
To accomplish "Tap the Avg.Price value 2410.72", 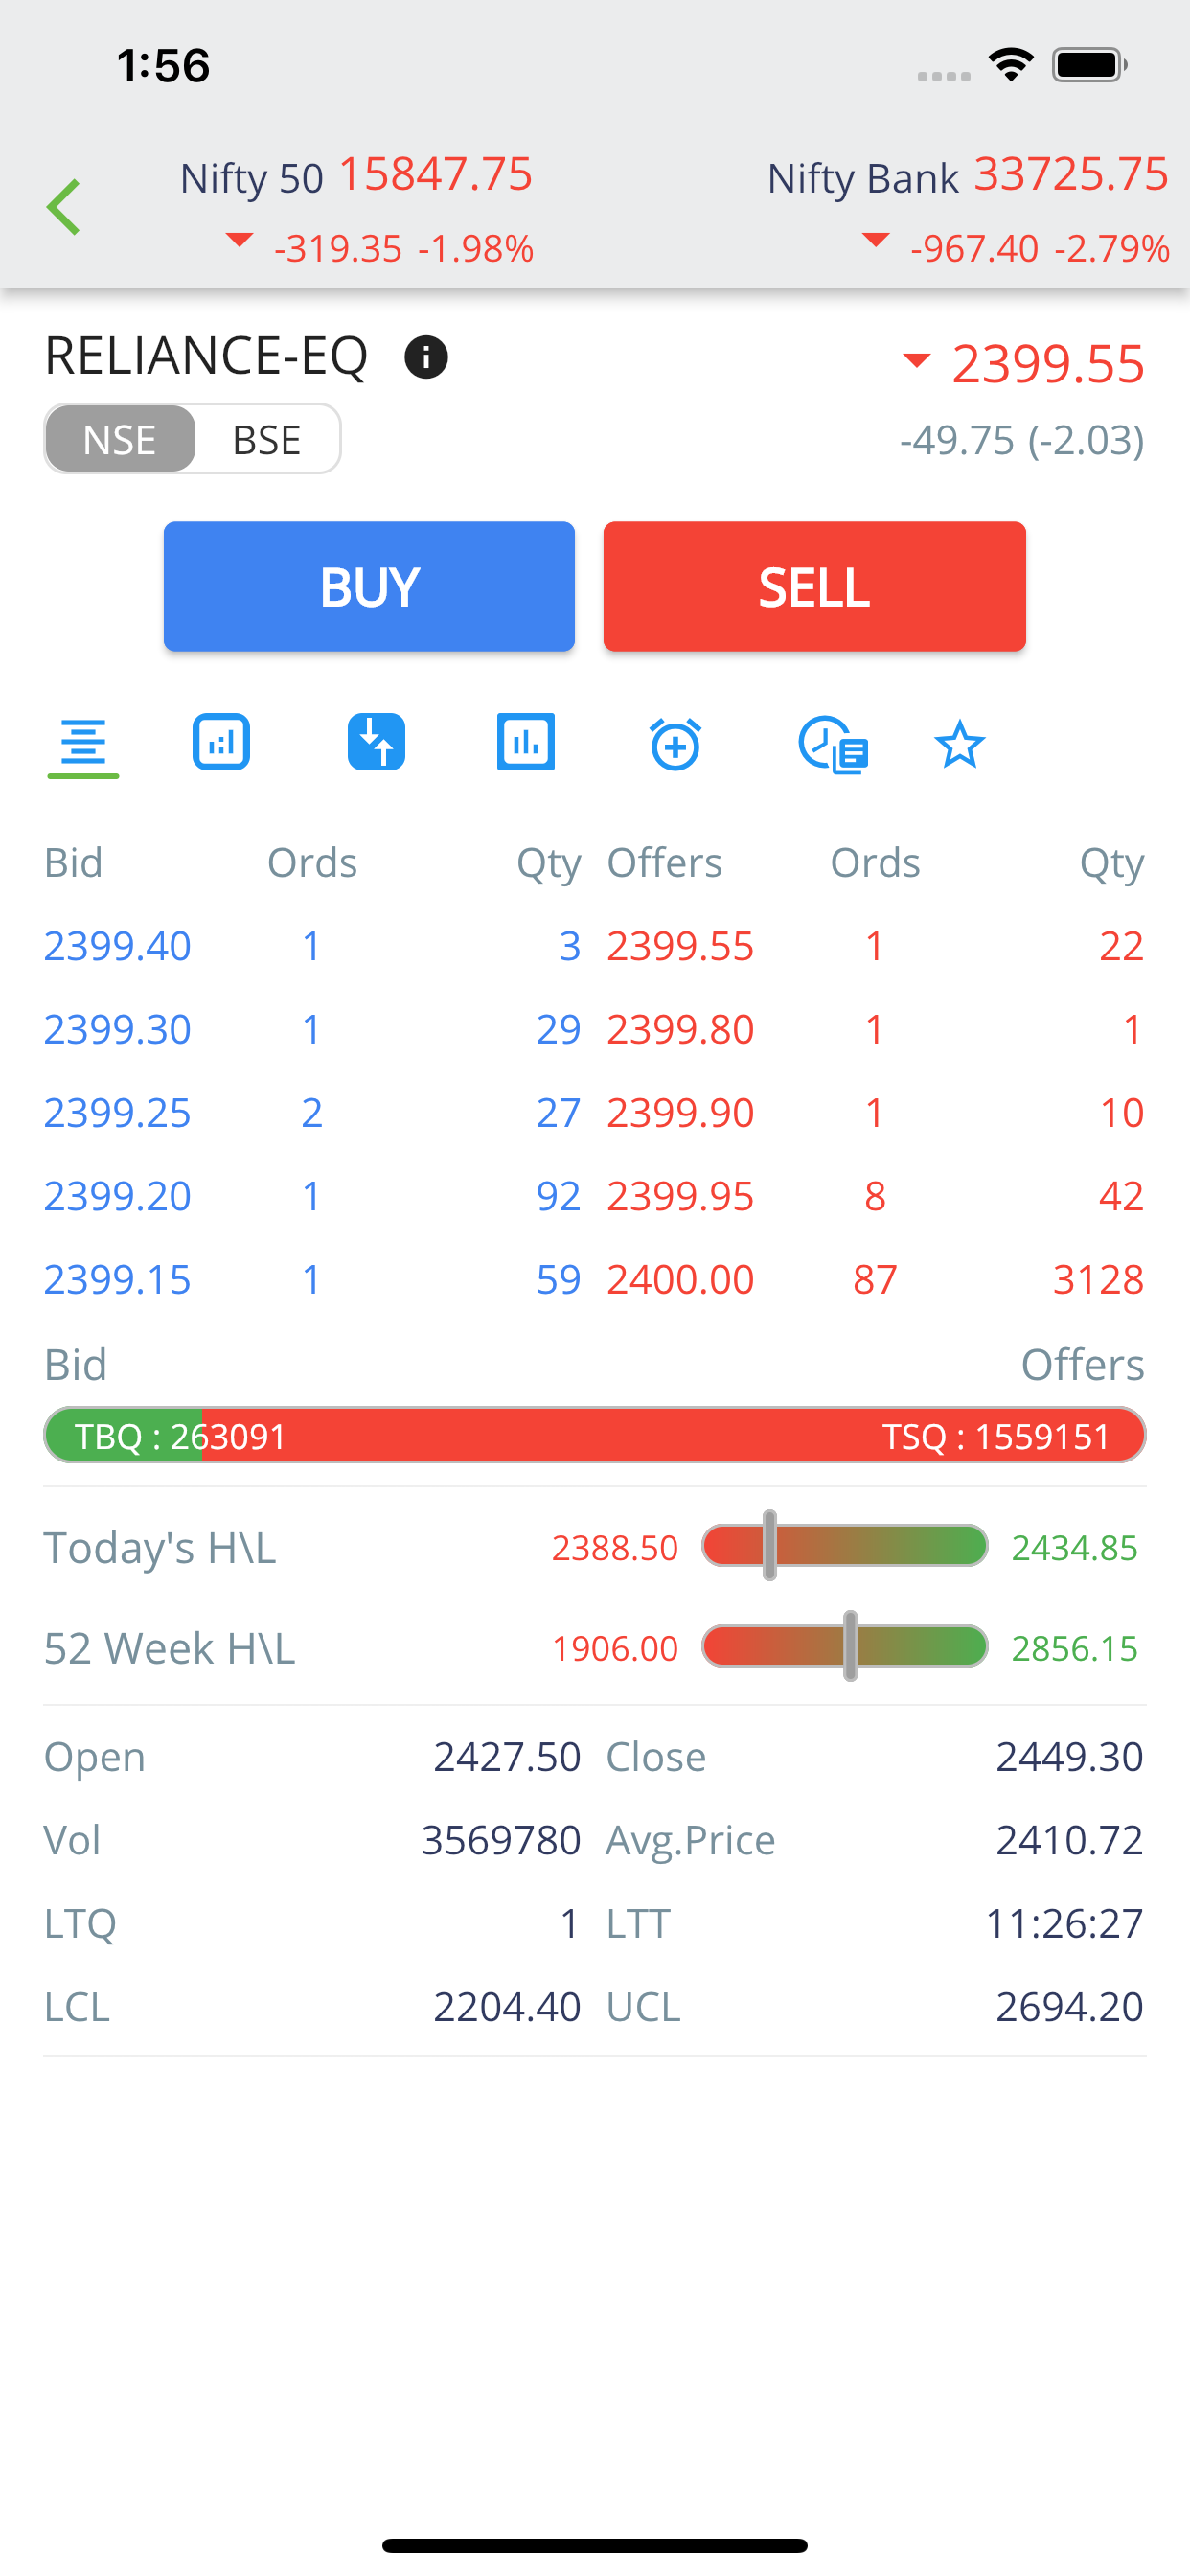I will 1069,1840.
